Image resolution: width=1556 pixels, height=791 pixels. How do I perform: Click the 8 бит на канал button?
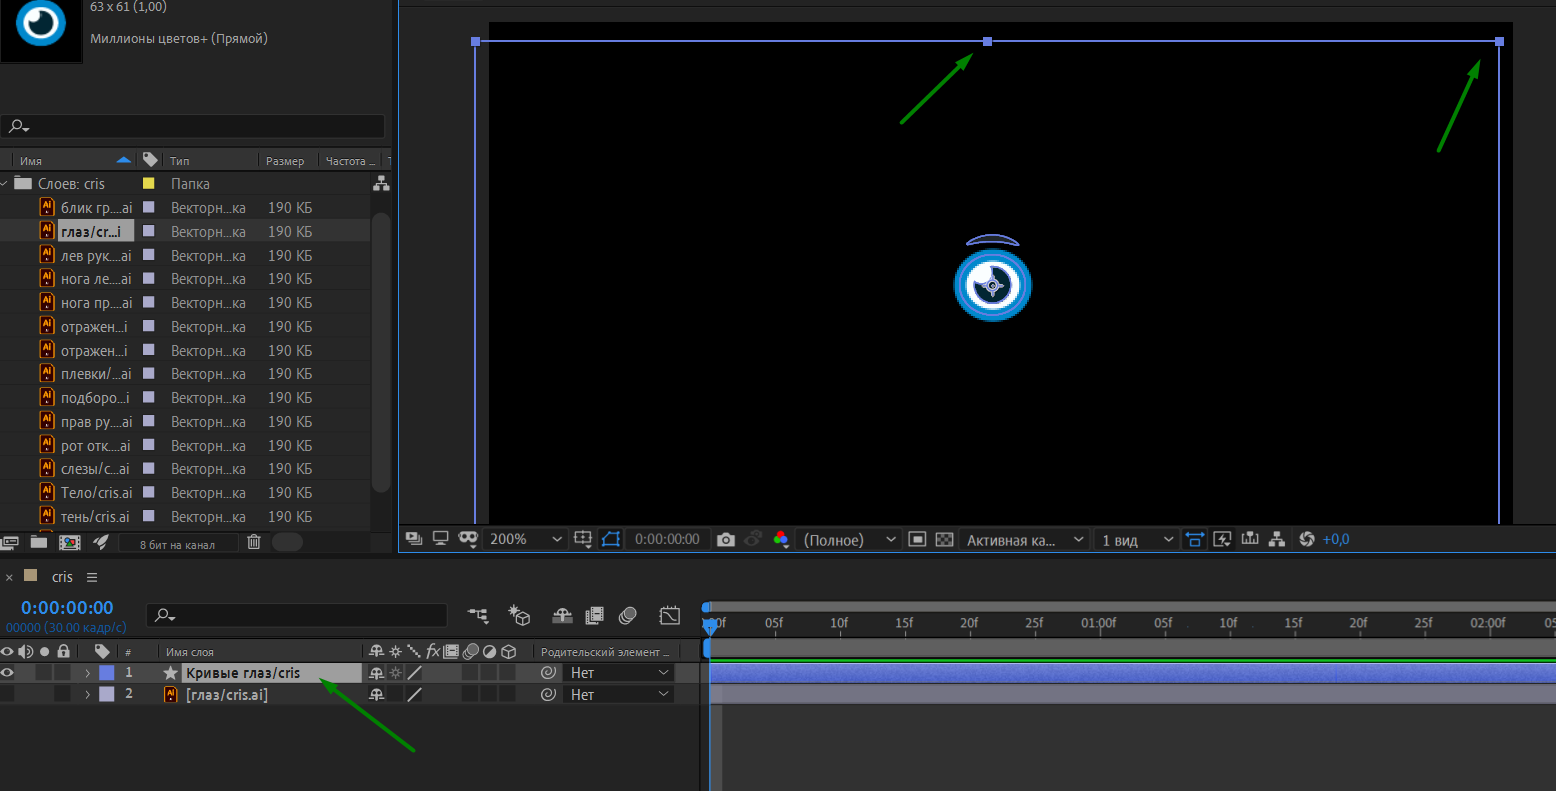(x=178, y=544)
